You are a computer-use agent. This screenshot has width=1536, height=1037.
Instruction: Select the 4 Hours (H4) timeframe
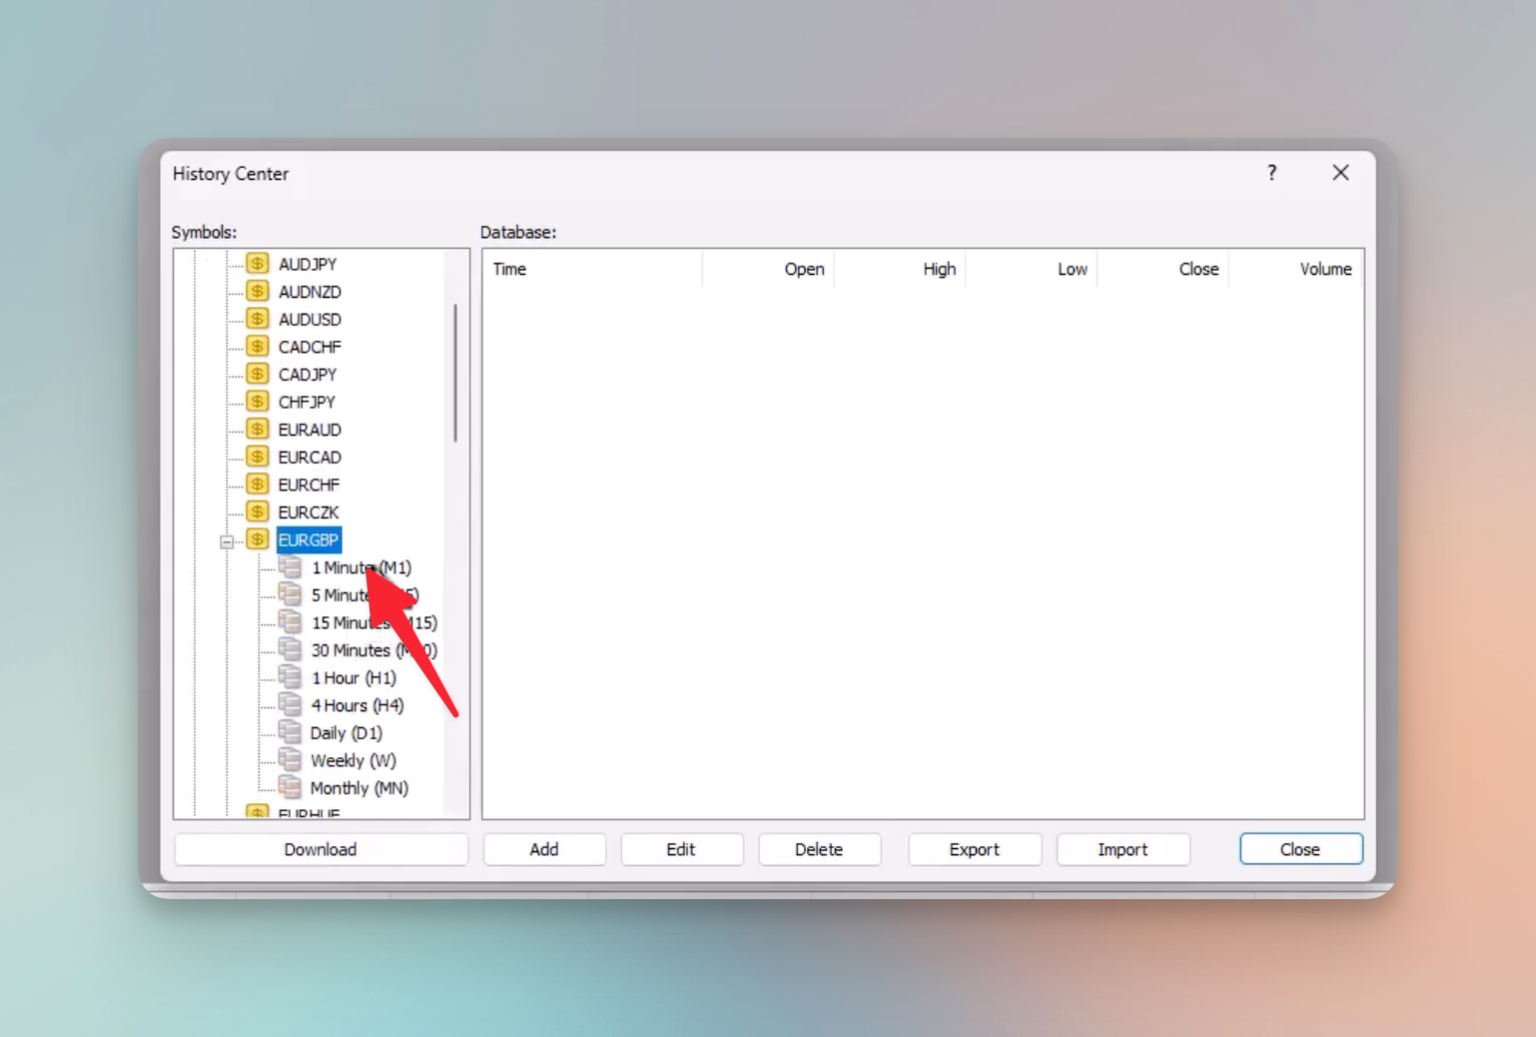(356, 705)
